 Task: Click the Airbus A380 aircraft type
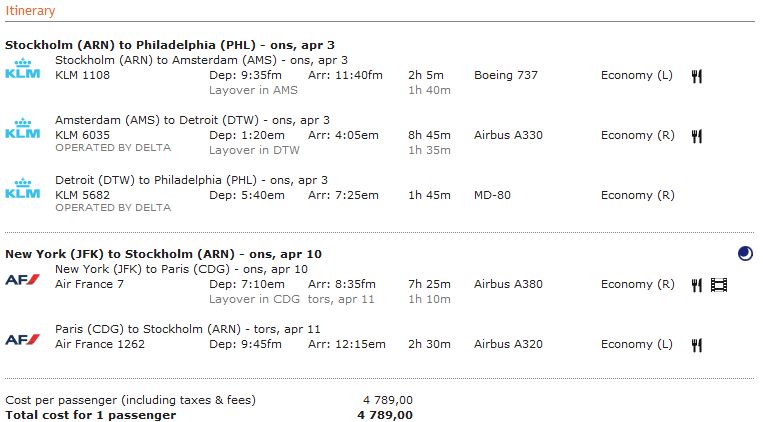click(x=508, y=285)
